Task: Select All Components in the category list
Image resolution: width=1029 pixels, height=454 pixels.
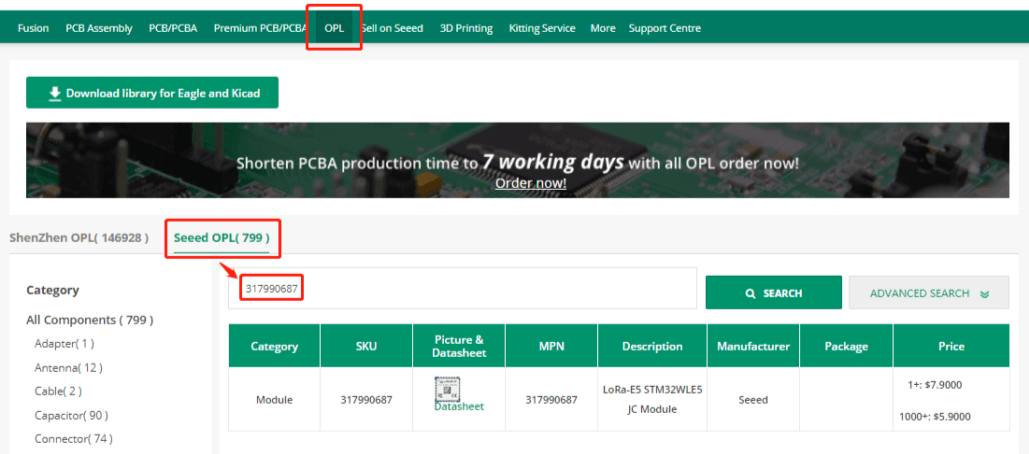Action: coord(89,320)
